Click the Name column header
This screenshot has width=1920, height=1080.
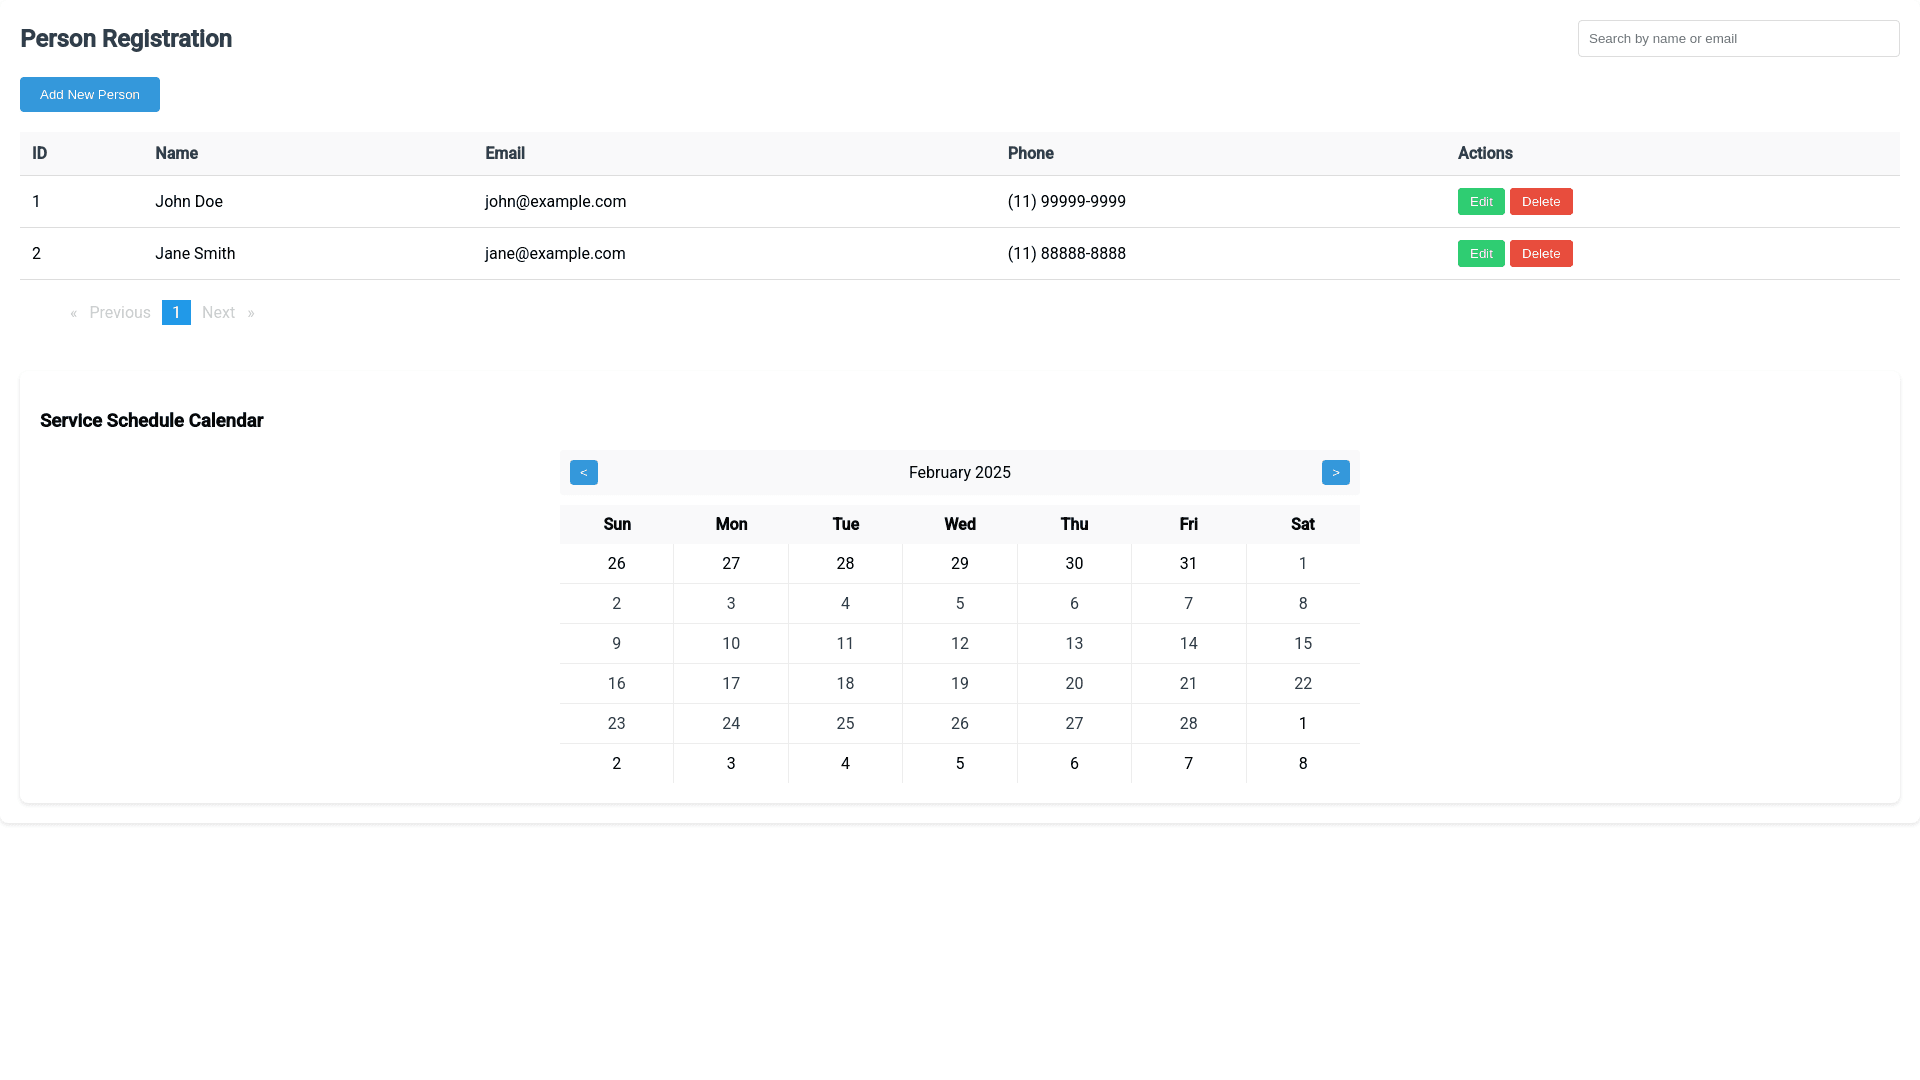[x=176, y=154]
